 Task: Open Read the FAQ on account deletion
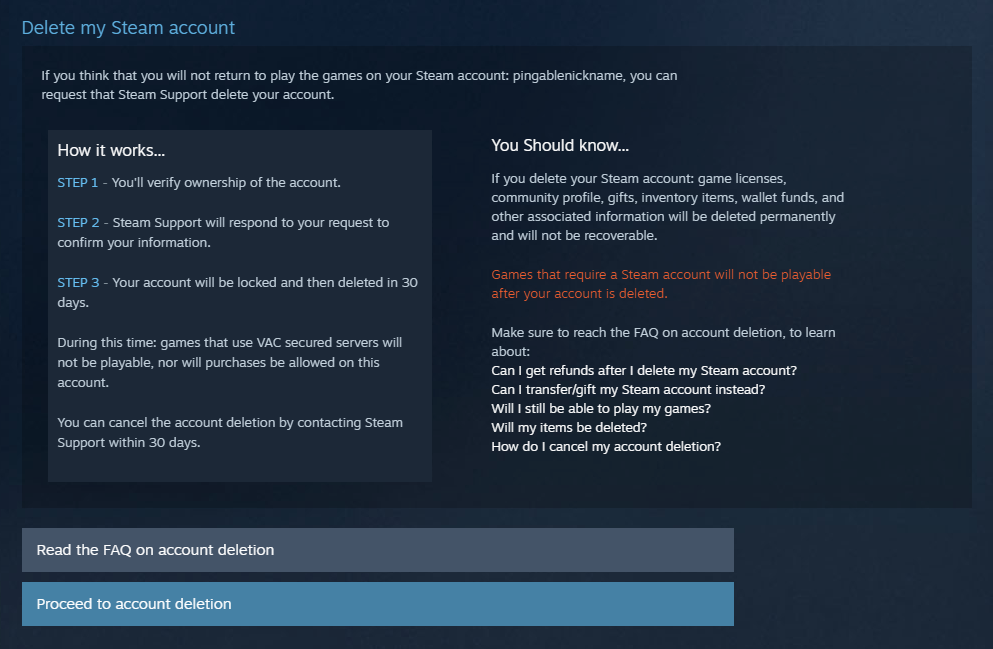point(377,550)
